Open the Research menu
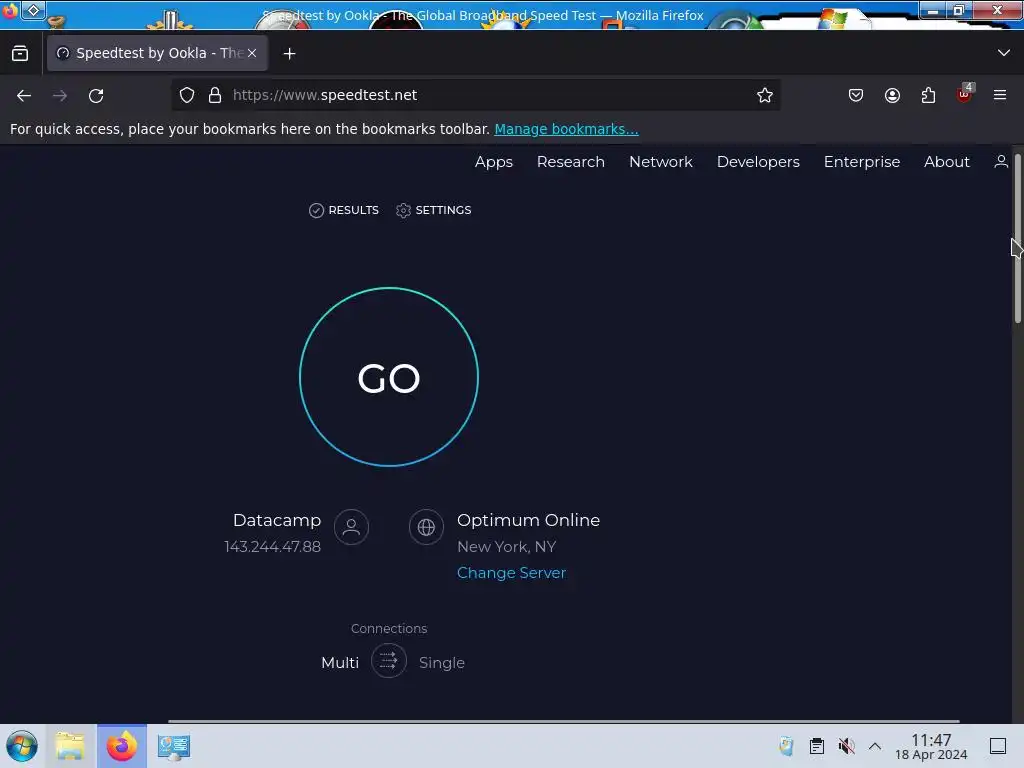Screen dimensions: 1024x768 coord(571,162)
